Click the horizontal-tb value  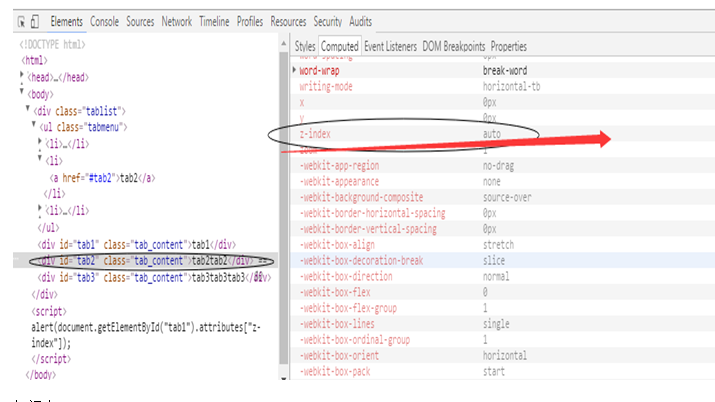coord(512,87)
